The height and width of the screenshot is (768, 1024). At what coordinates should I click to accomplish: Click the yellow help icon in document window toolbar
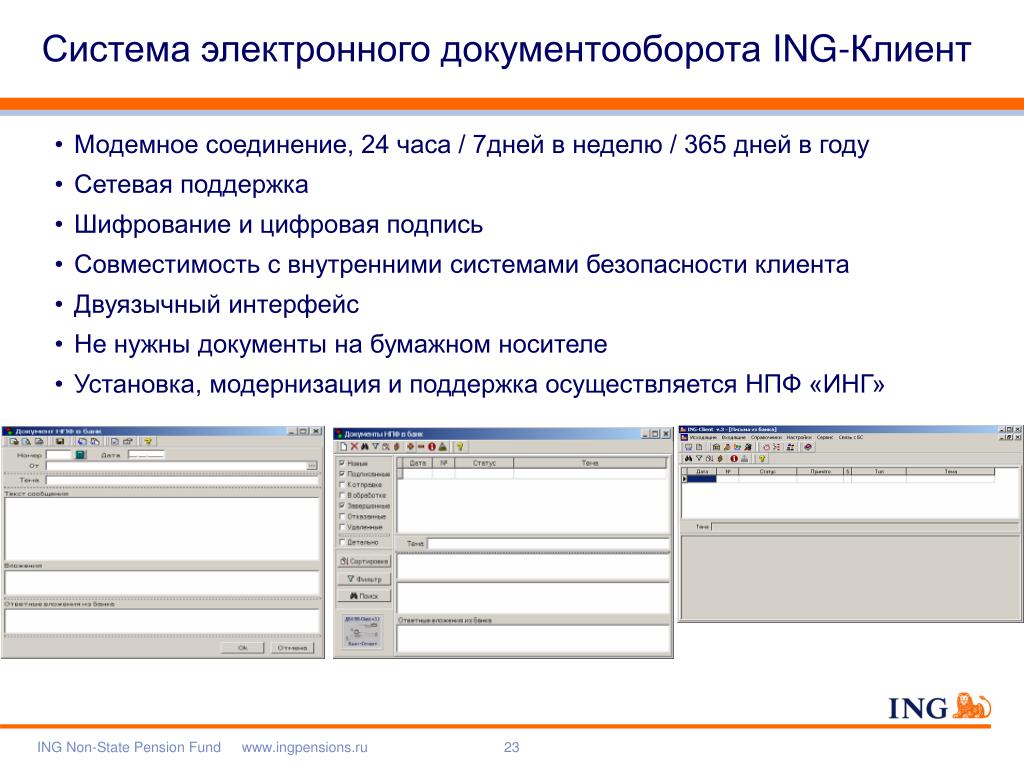[148, 441]
